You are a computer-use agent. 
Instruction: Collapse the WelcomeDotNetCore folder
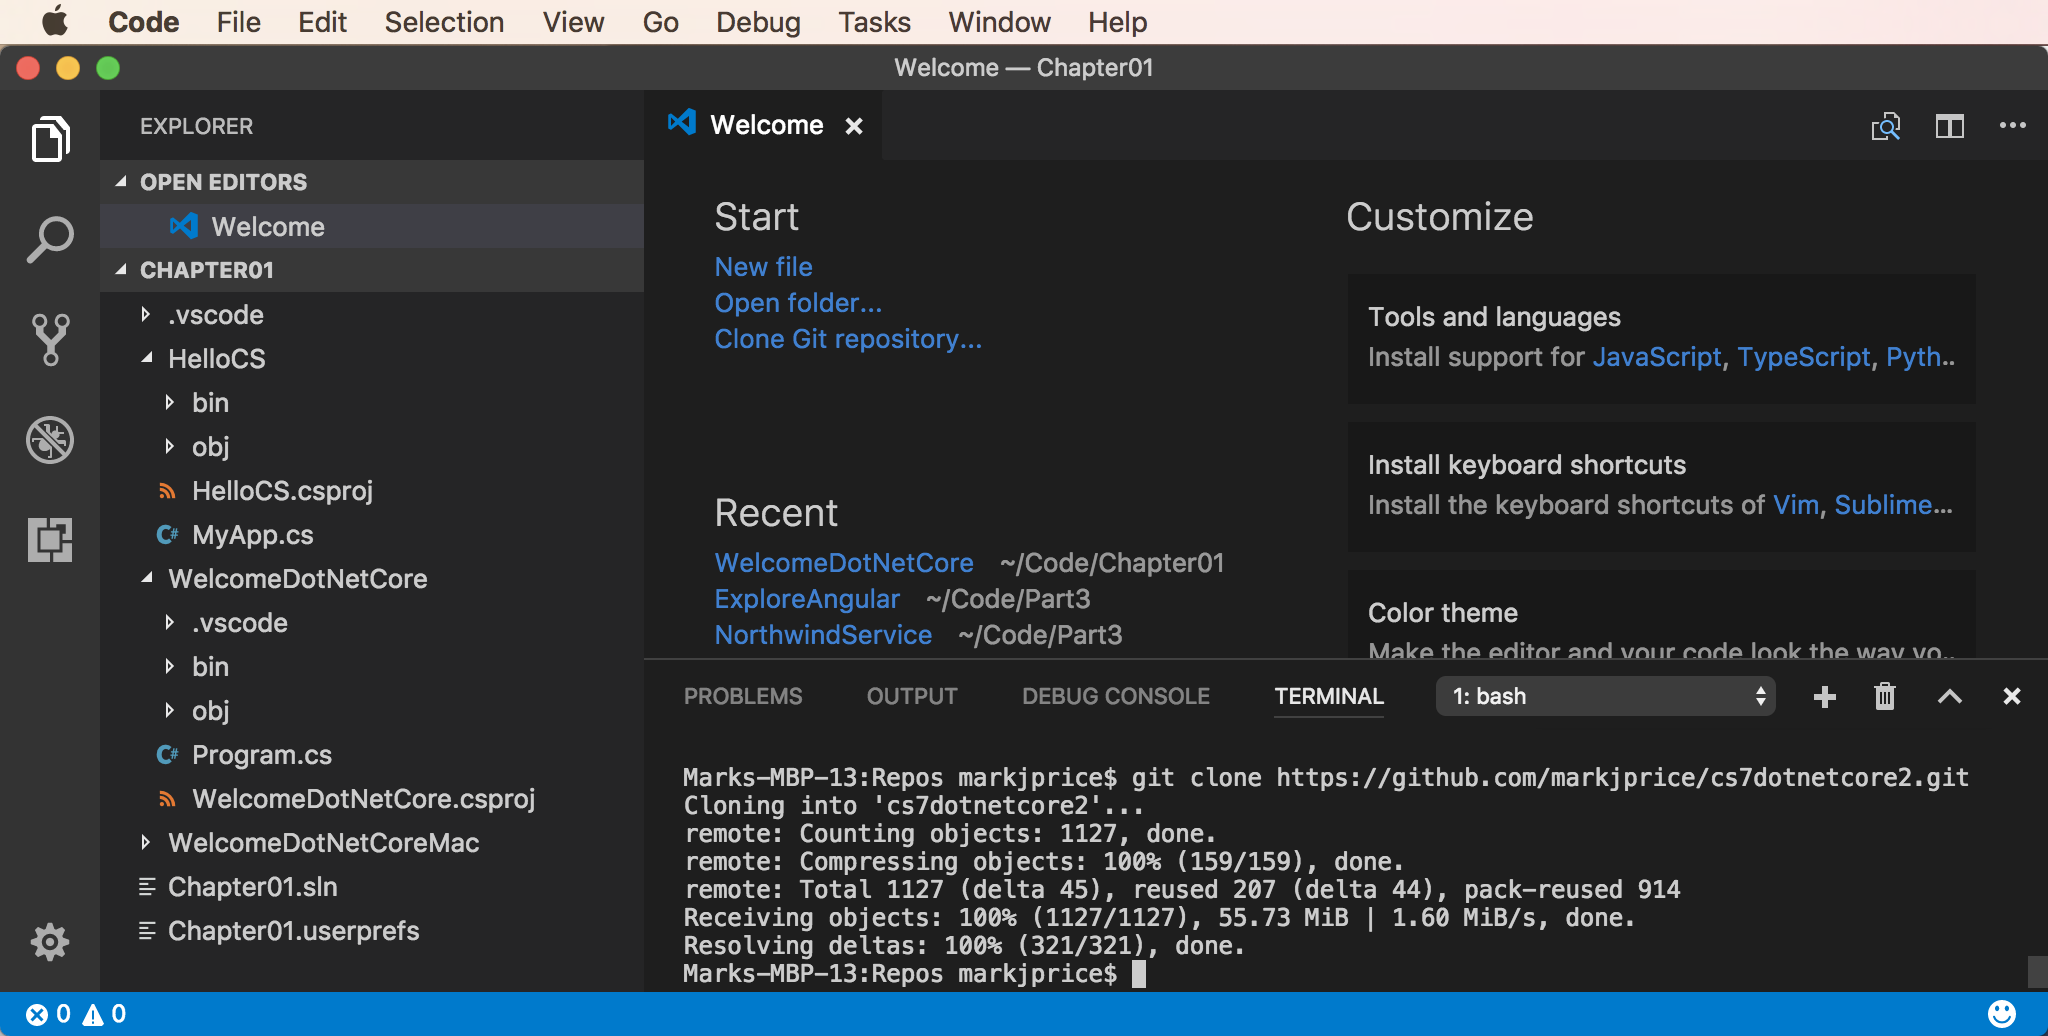pyautogui.click(x=146, y=578)
